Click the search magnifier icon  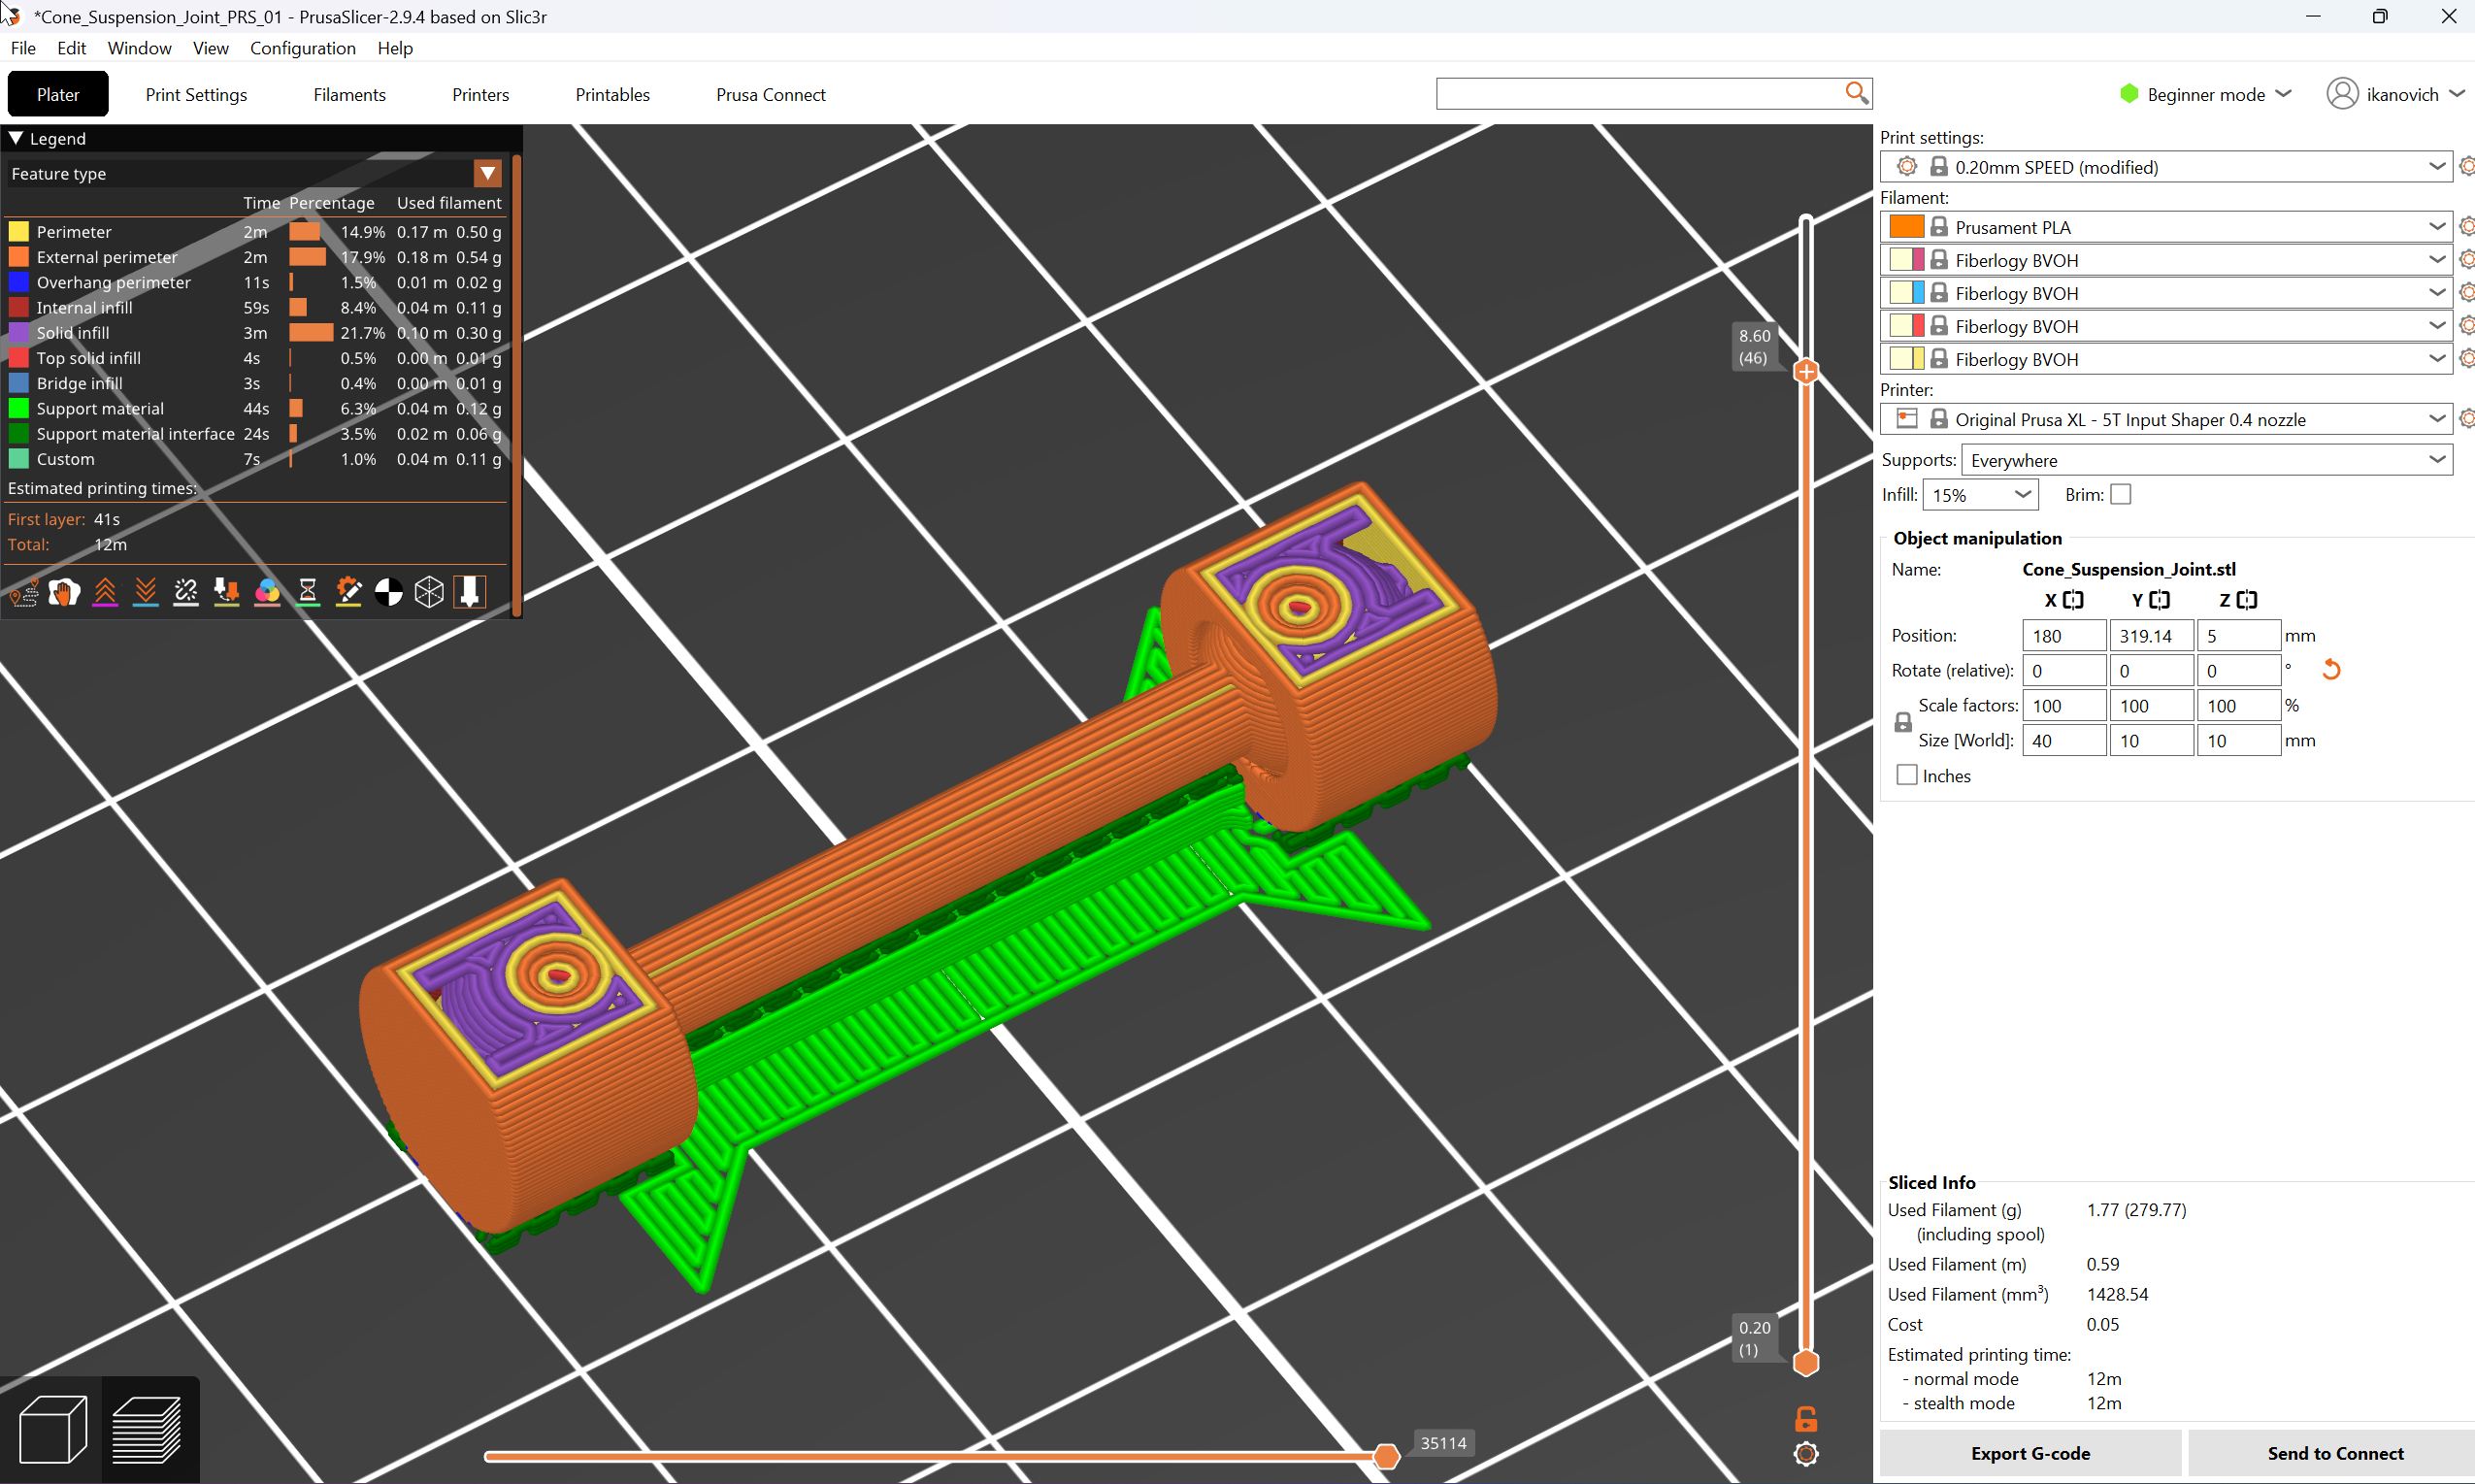click(x=1856, y=93)
